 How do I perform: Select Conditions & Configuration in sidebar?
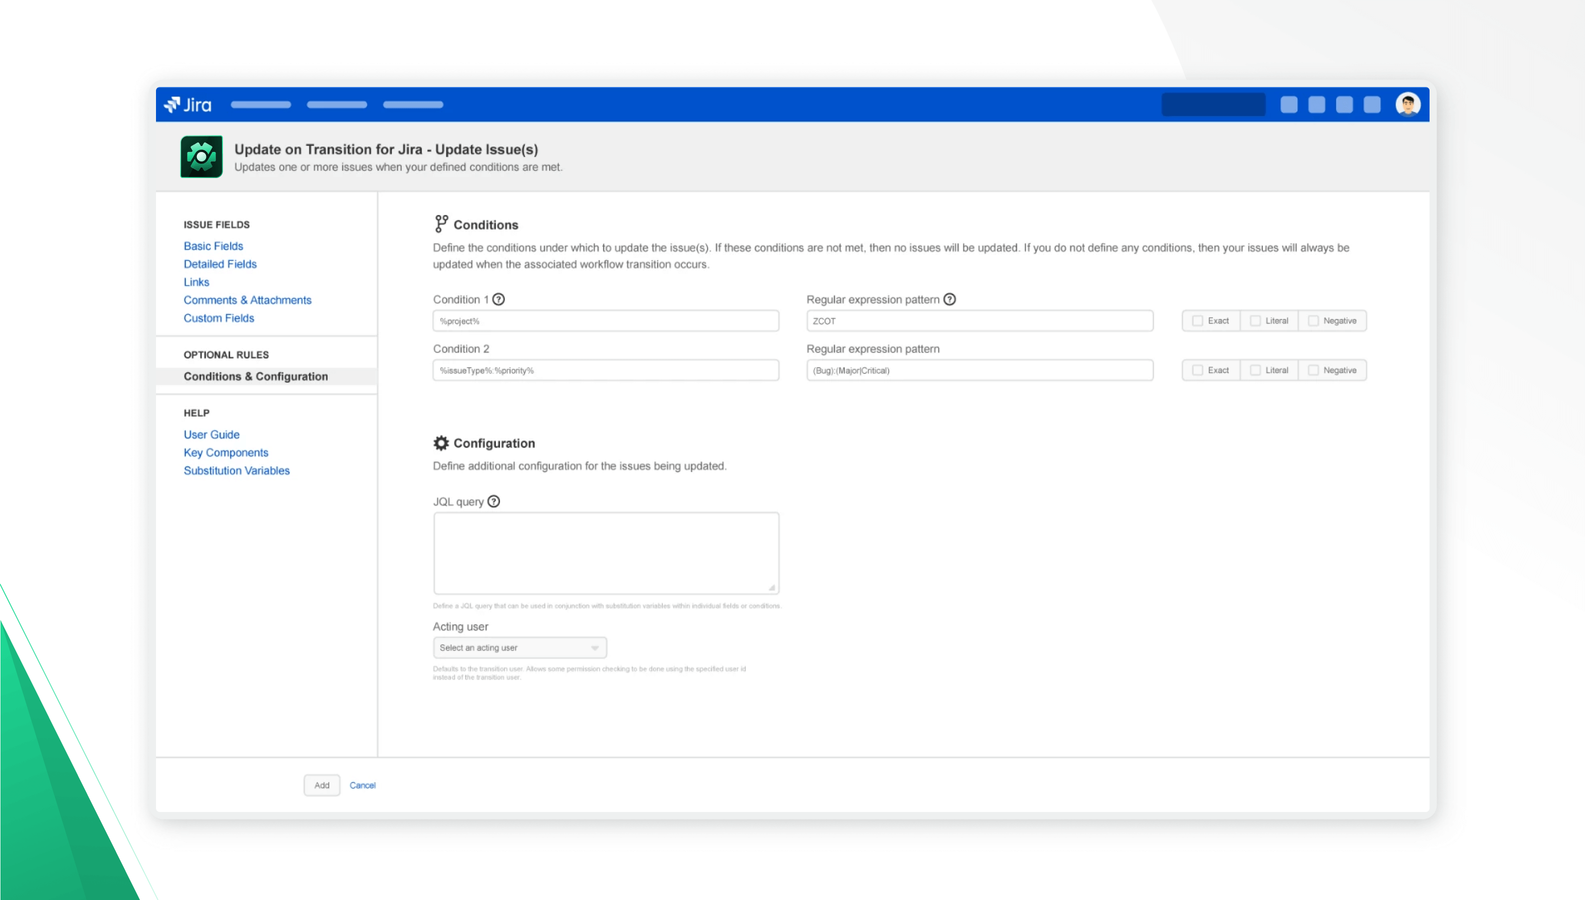point(256,377)
